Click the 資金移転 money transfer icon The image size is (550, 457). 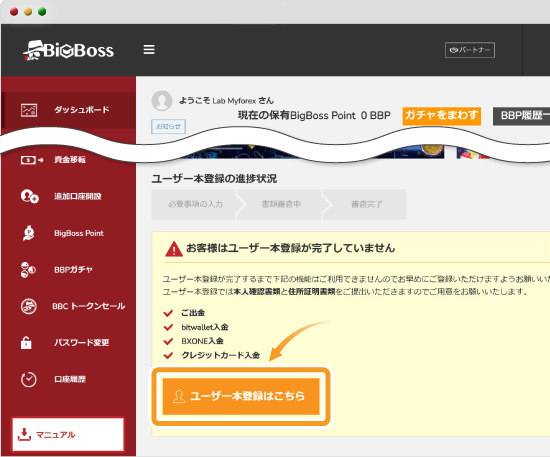[32, 160]
